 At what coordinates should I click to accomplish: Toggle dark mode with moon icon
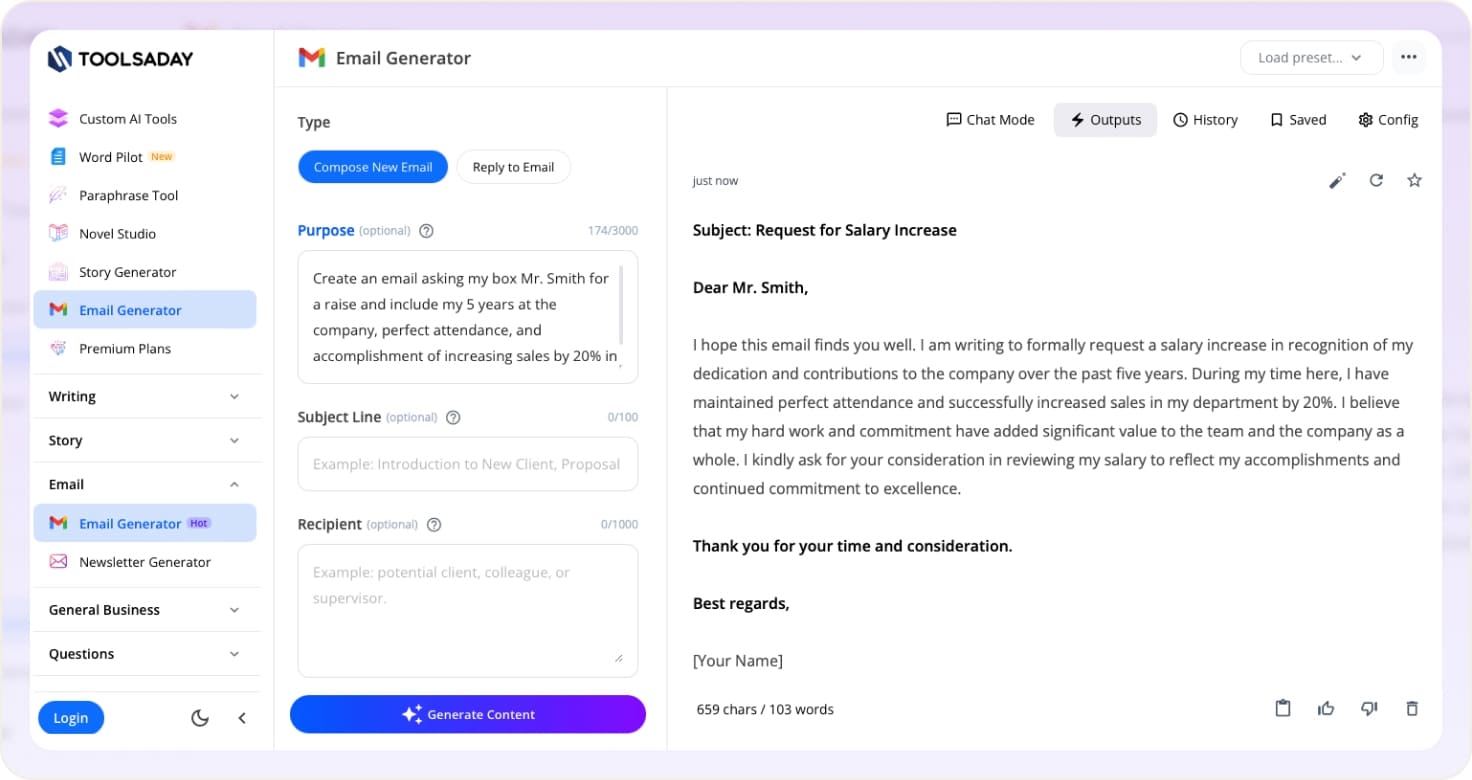tap(199, 717)
